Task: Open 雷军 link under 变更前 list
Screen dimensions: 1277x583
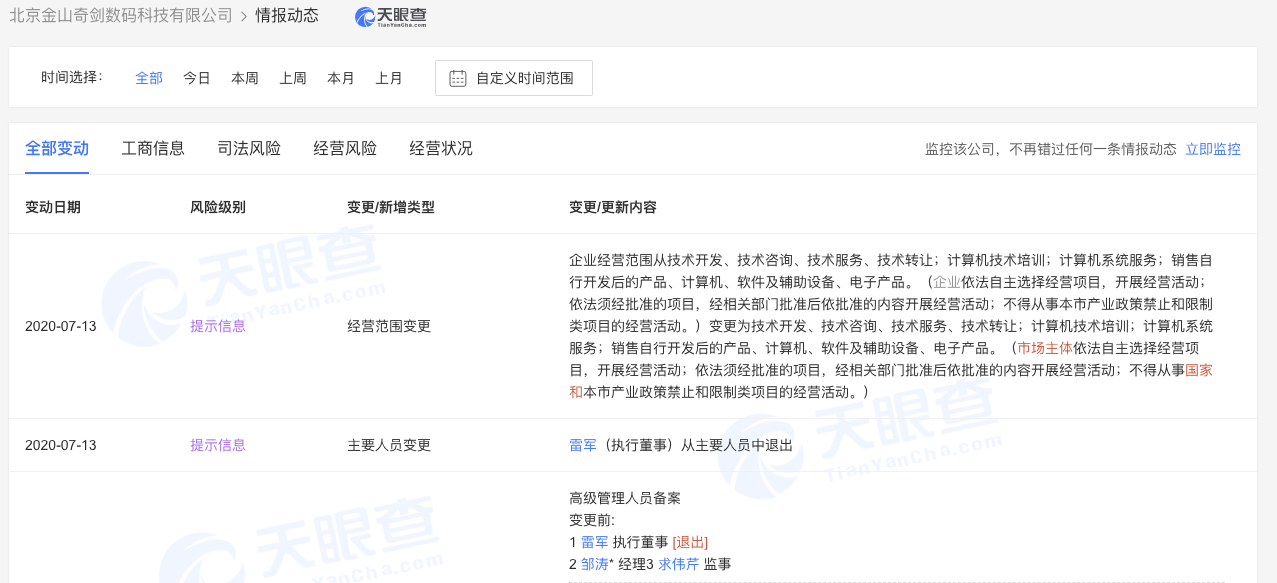Action: [x=595, y=542]
